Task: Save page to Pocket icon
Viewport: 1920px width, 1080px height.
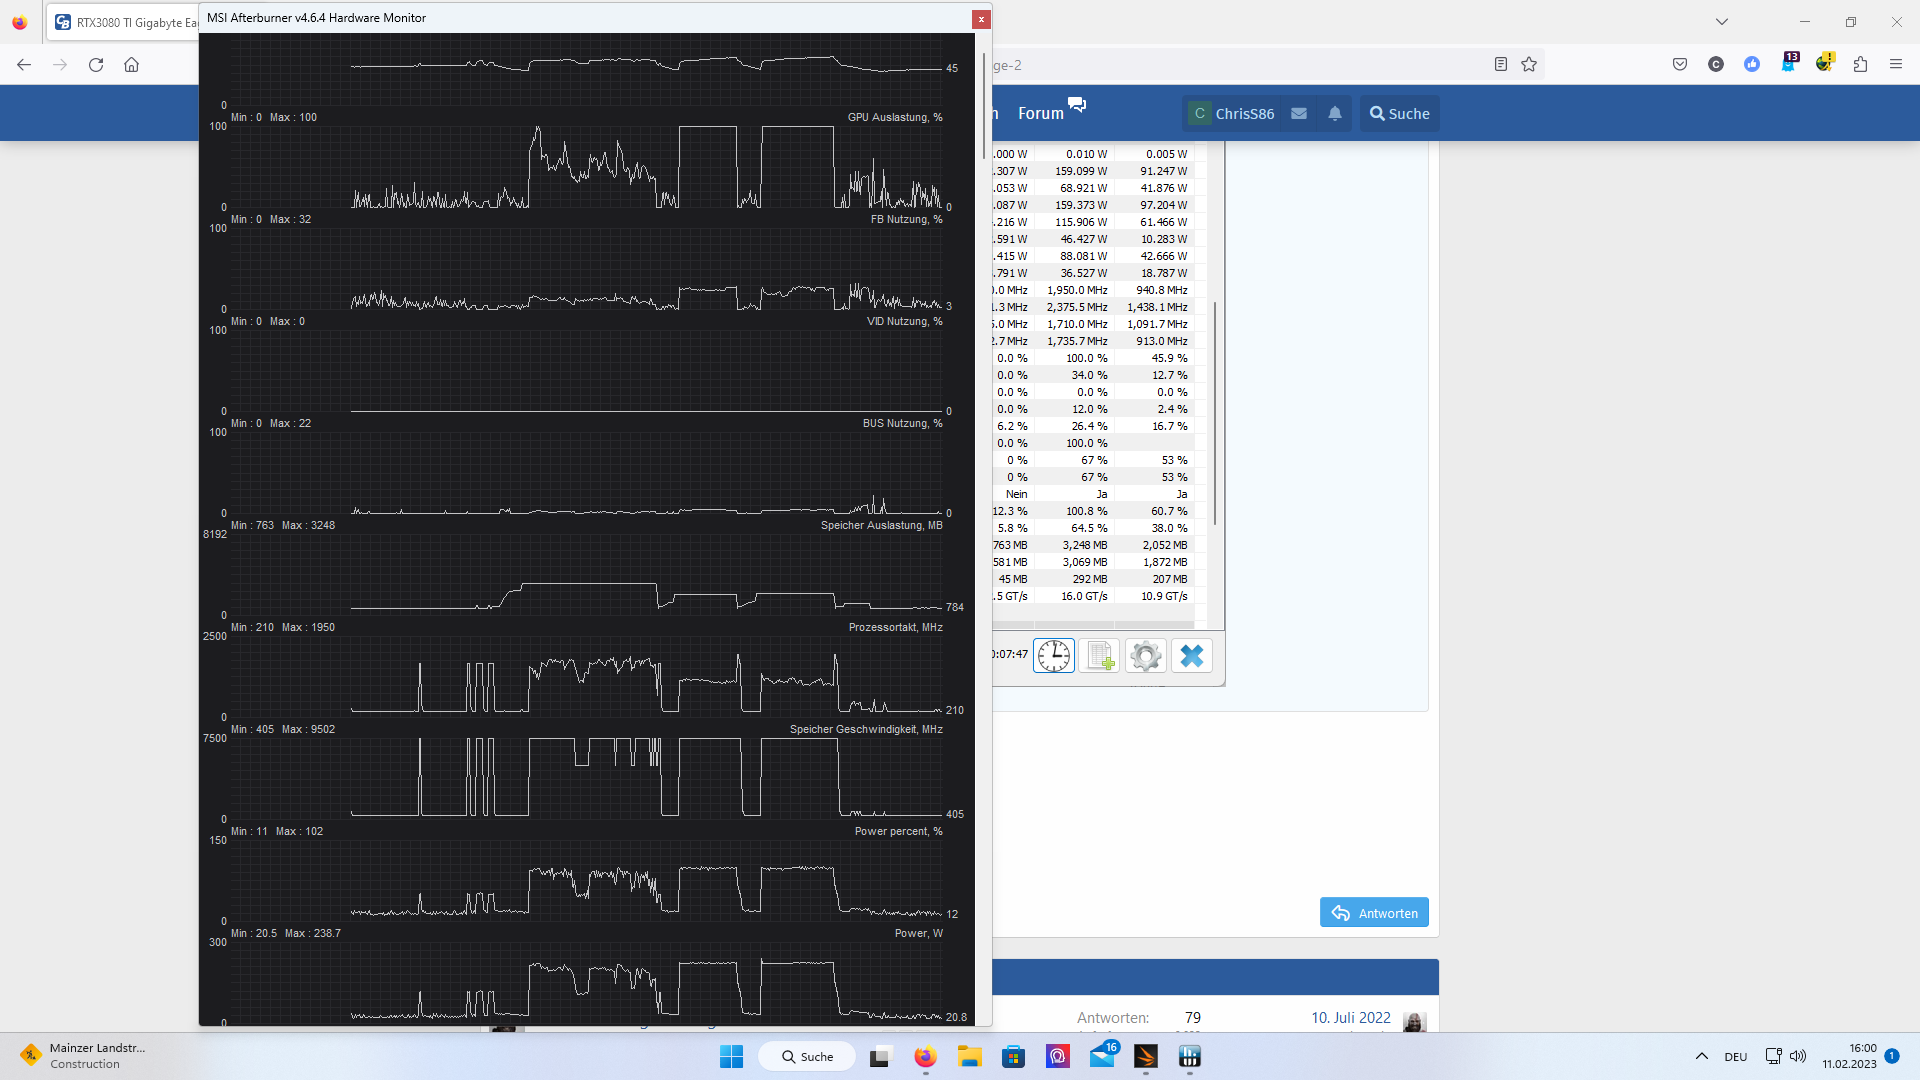Action: pyautogui.click(x=1680, y=65)
